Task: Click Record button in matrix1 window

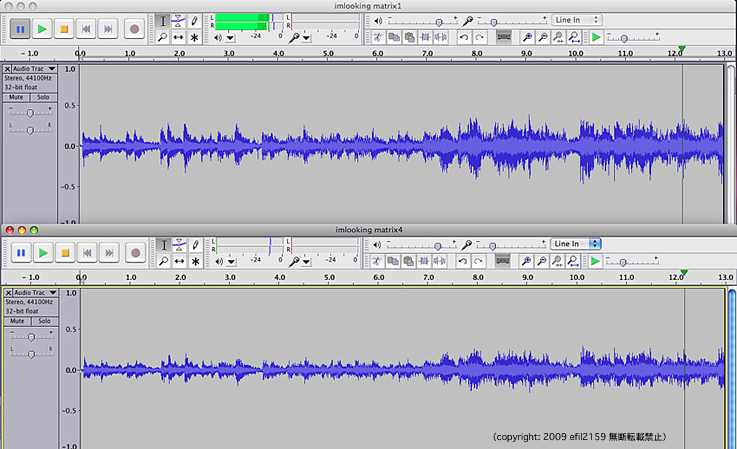Action: click(x=134, y=29)
